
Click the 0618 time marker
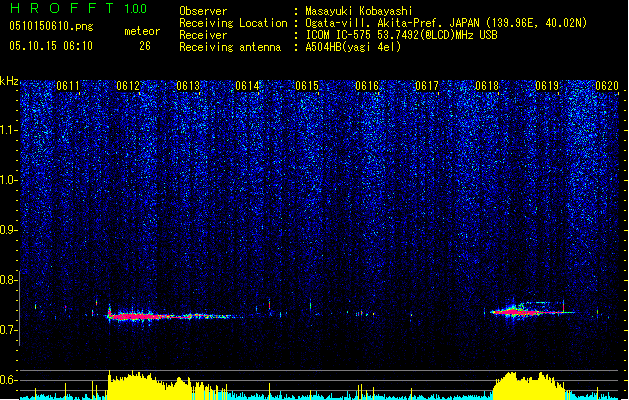point(487,86)
